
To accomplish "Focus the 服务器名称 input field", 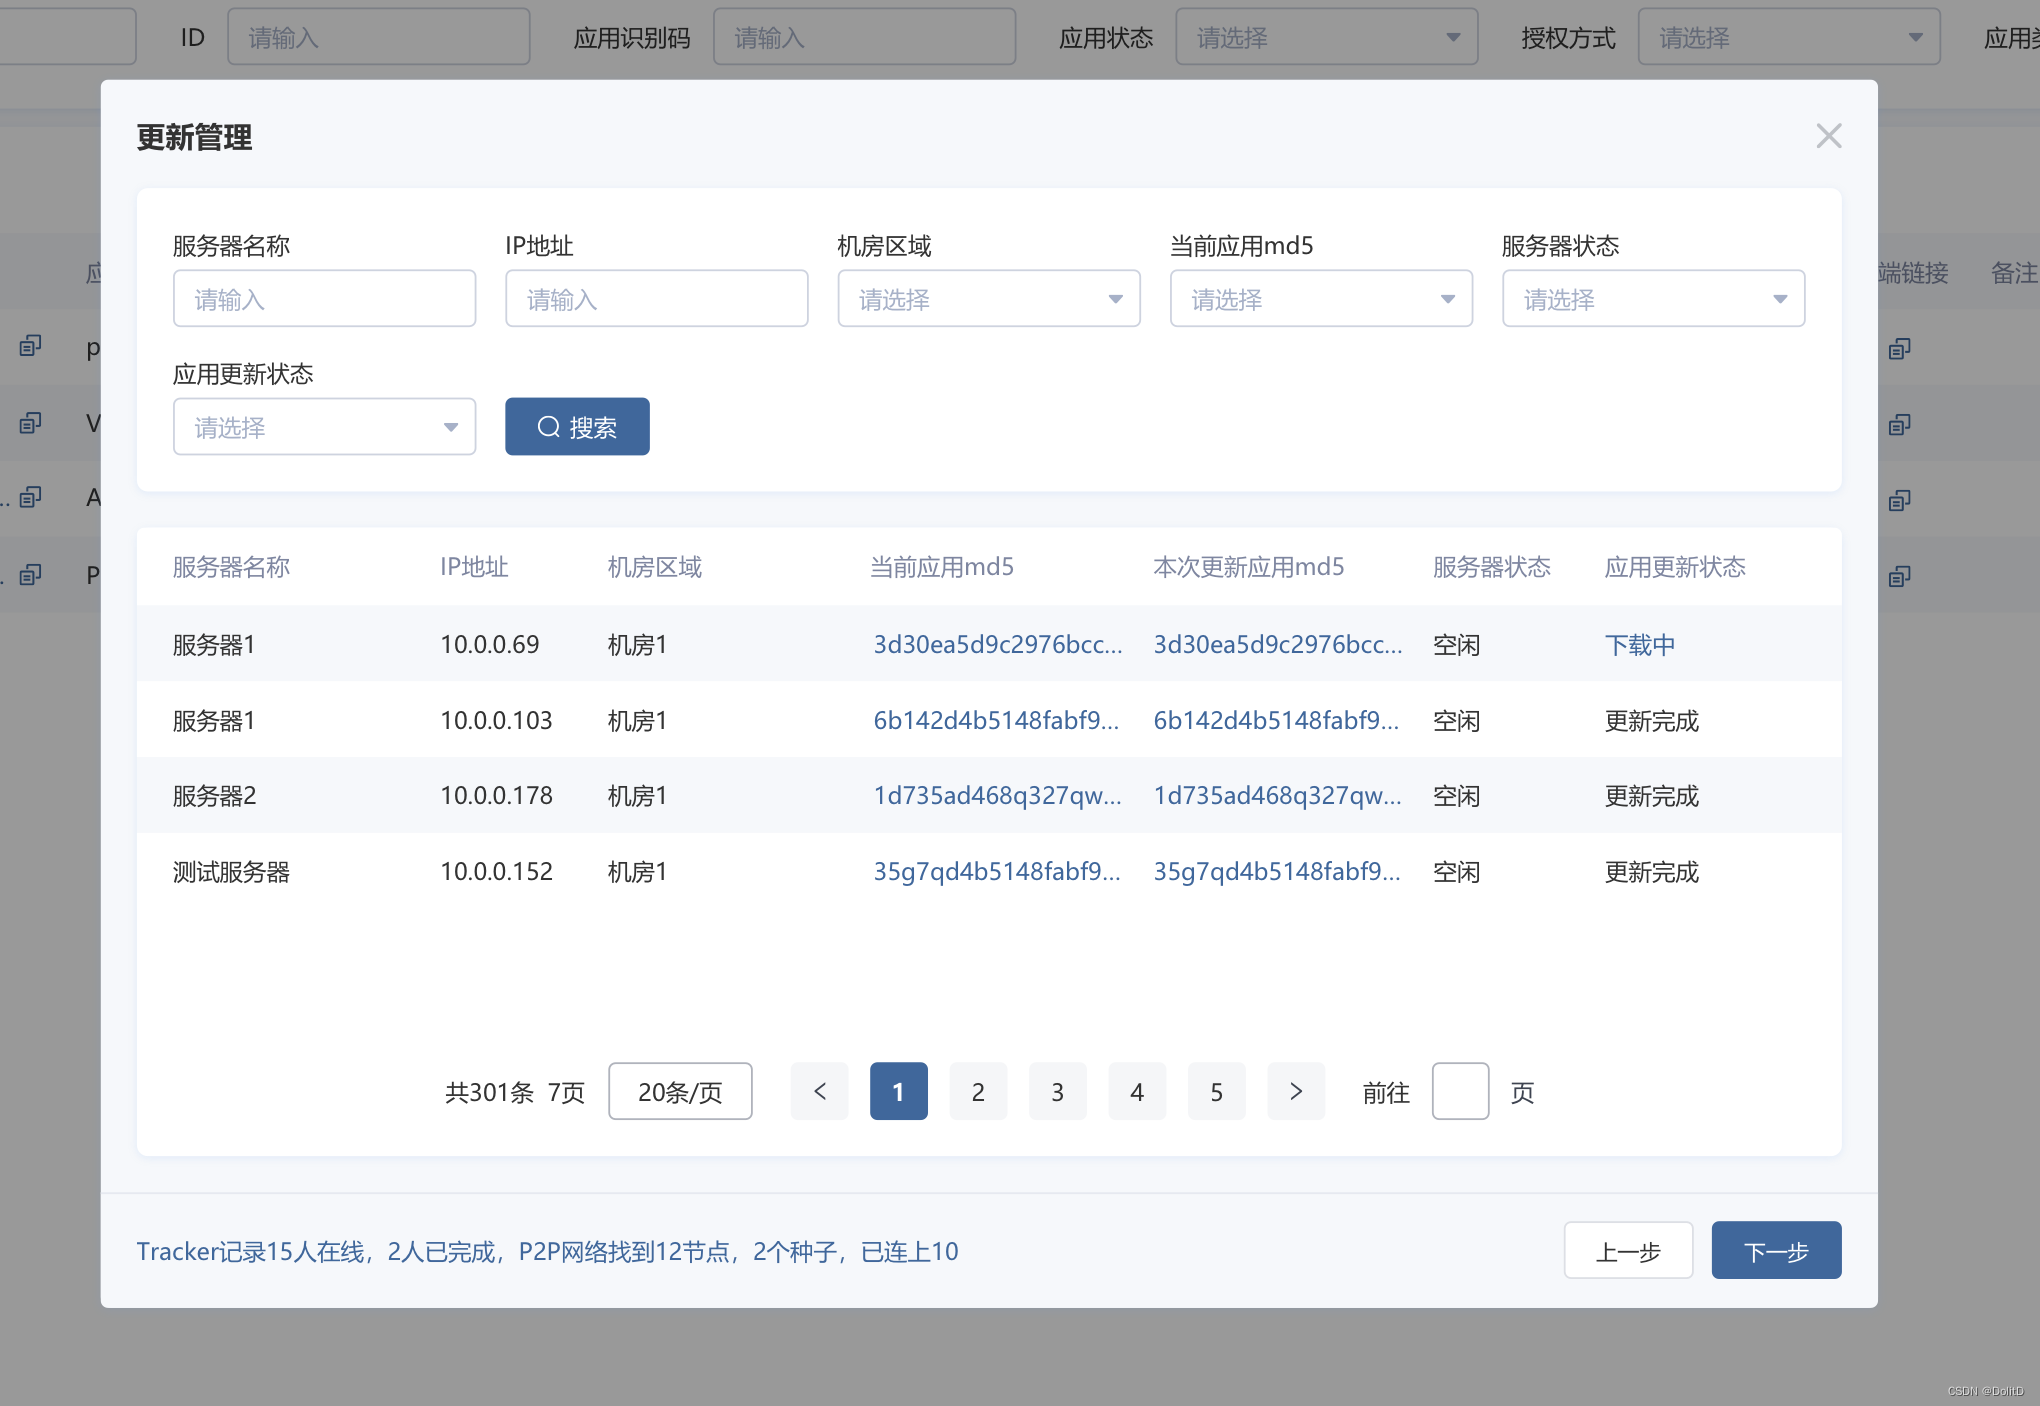I will pos(324,299).
